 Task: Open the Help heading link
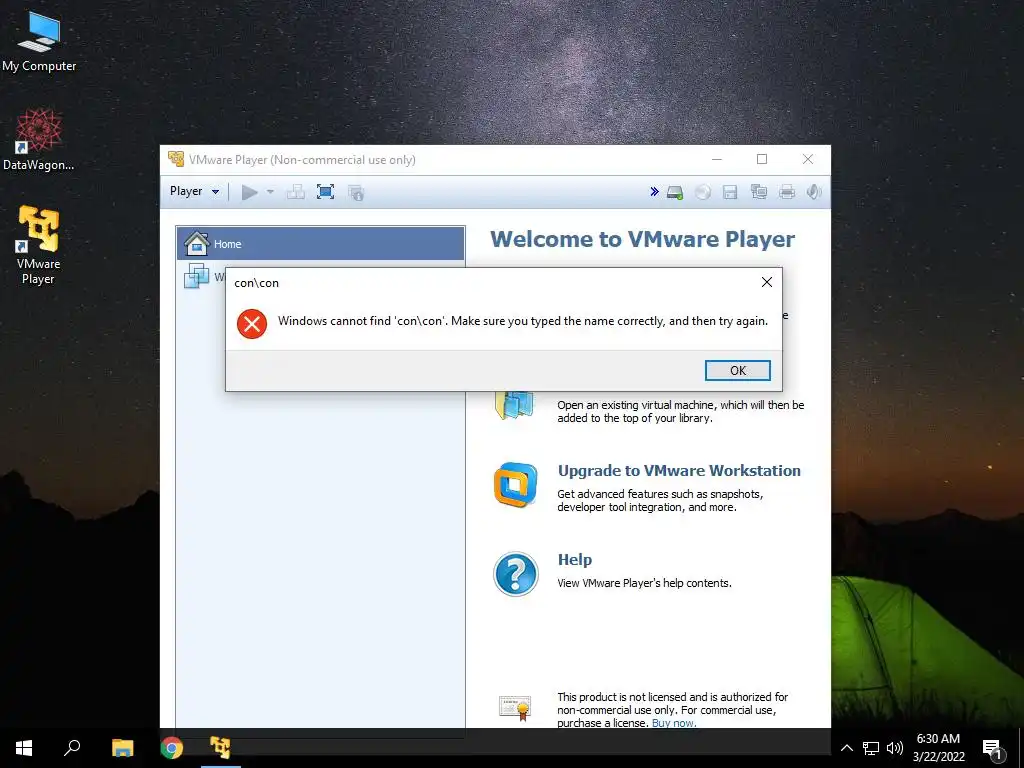pos(575,560)
